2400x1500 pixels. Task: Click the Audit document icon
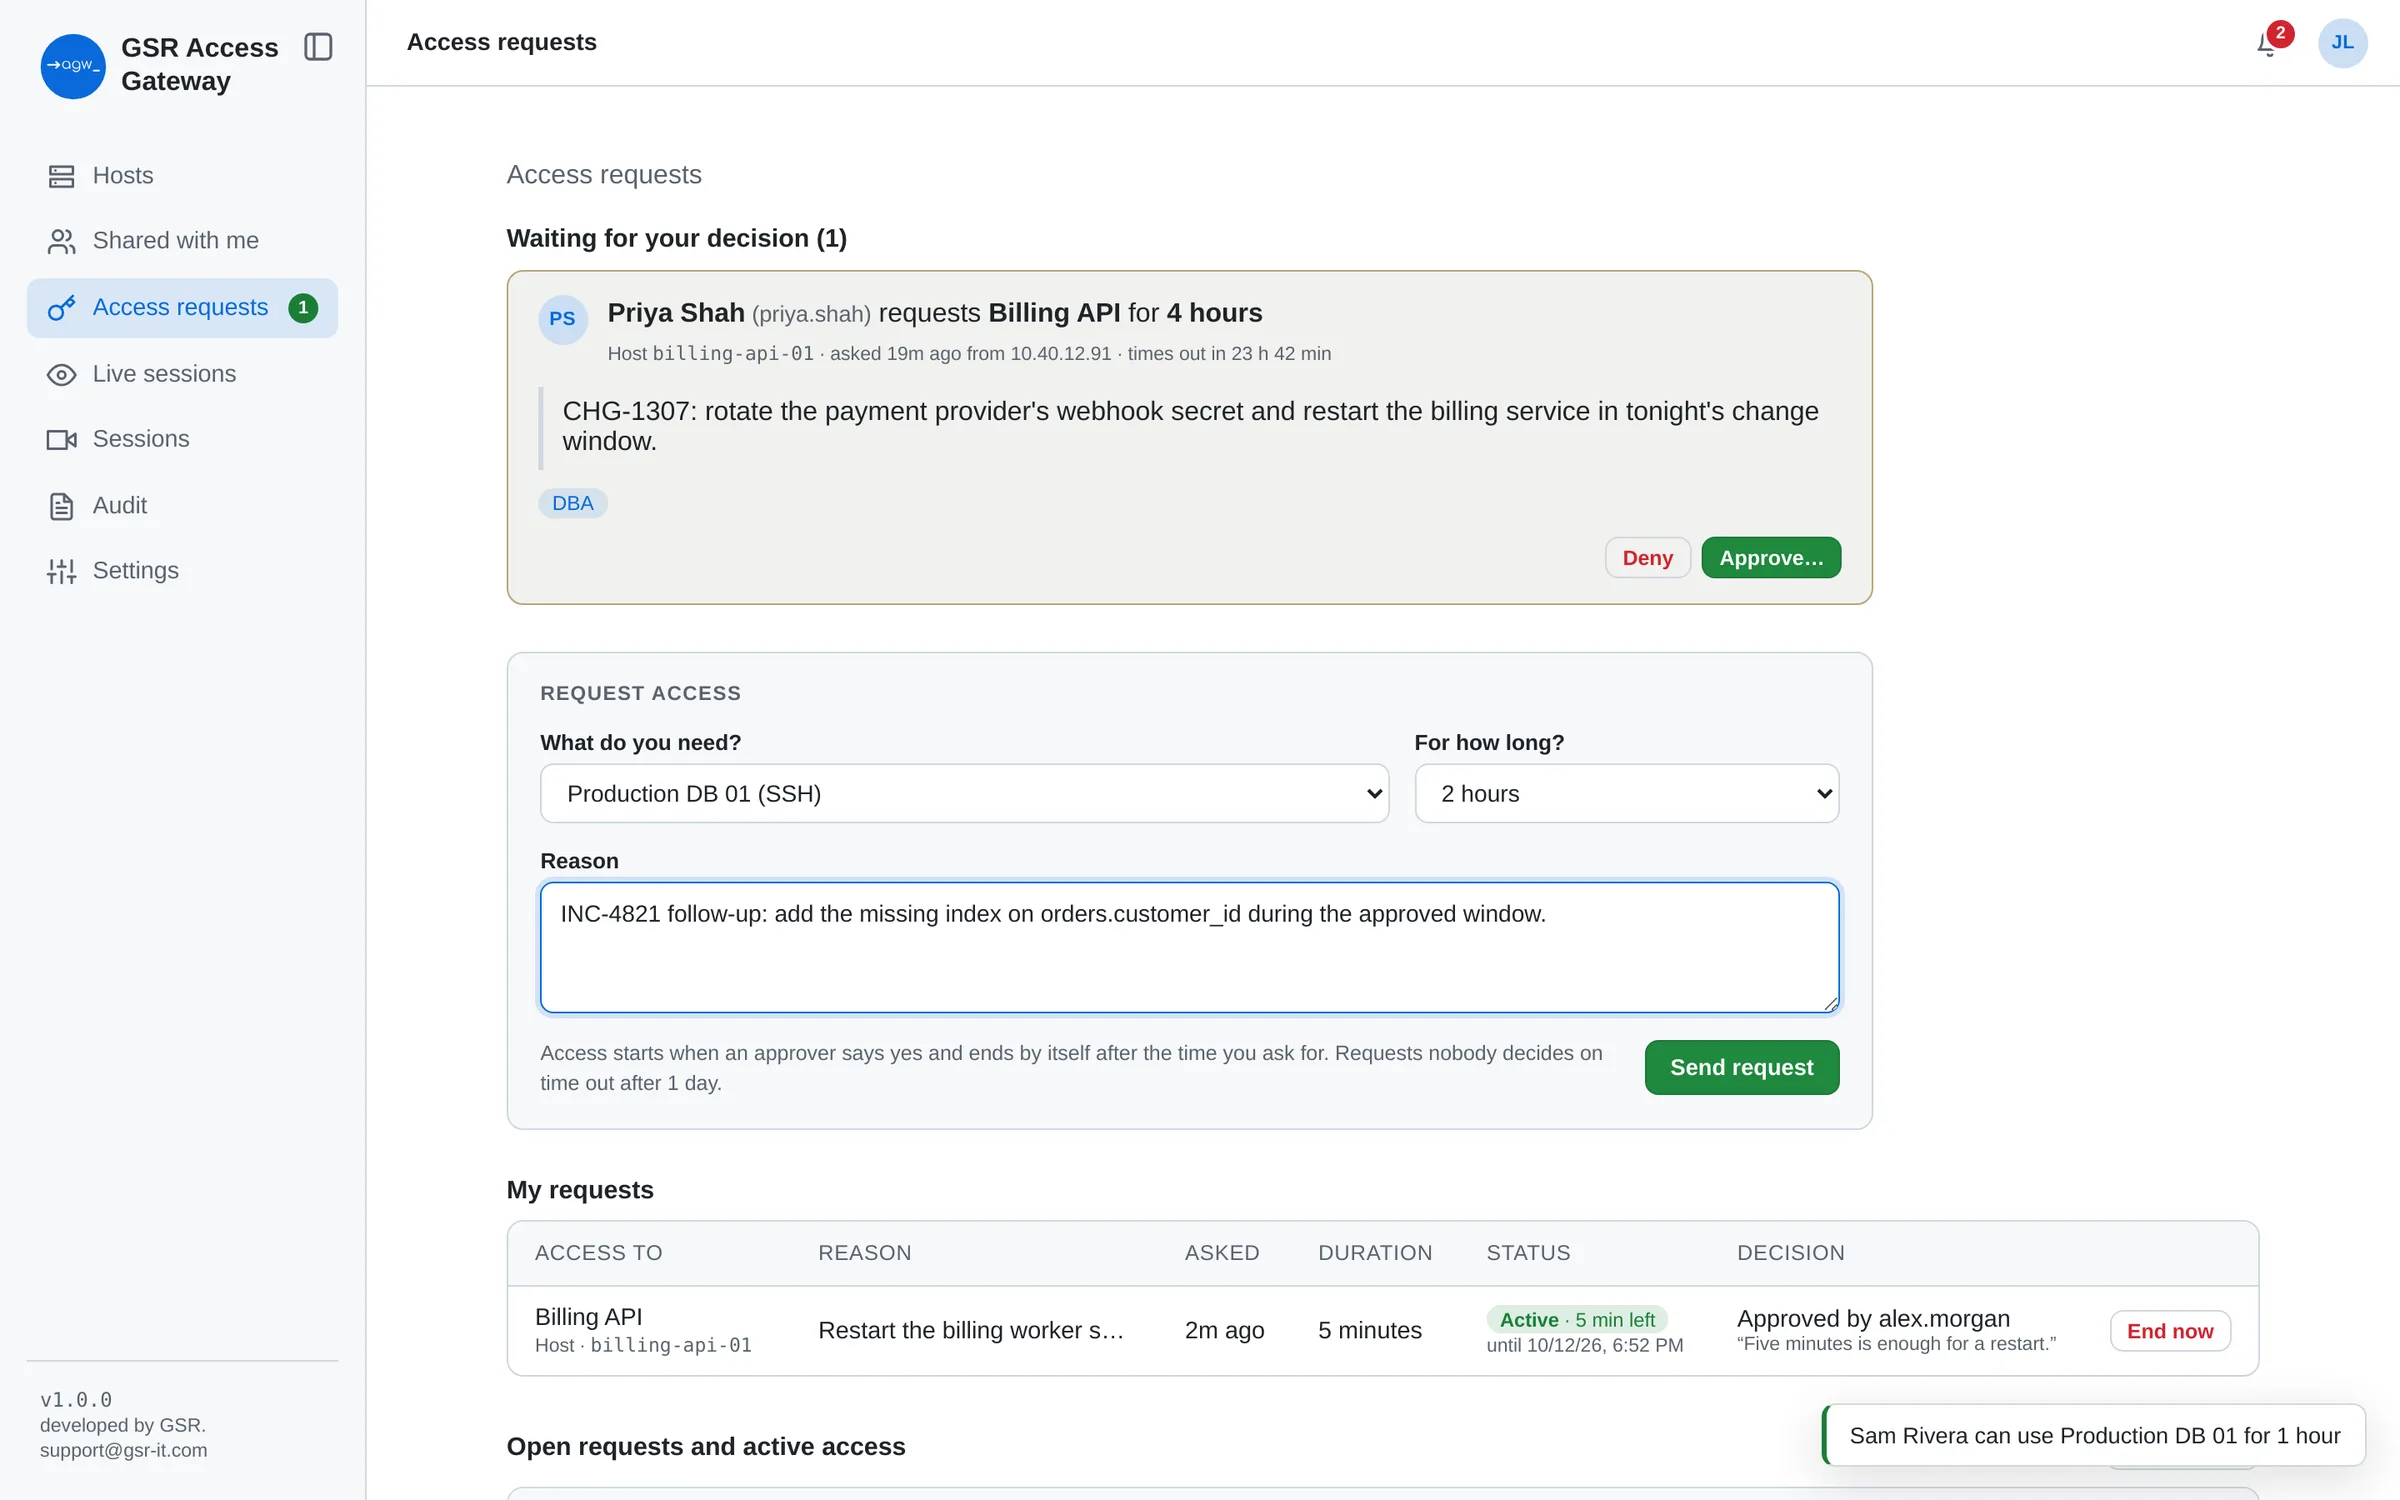pyautogui.click(x=62, y=506)
